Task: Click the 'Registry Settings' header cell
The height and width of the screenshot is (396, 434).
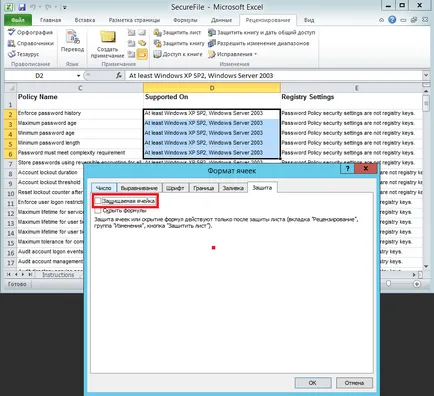Action: coord(351,100)
